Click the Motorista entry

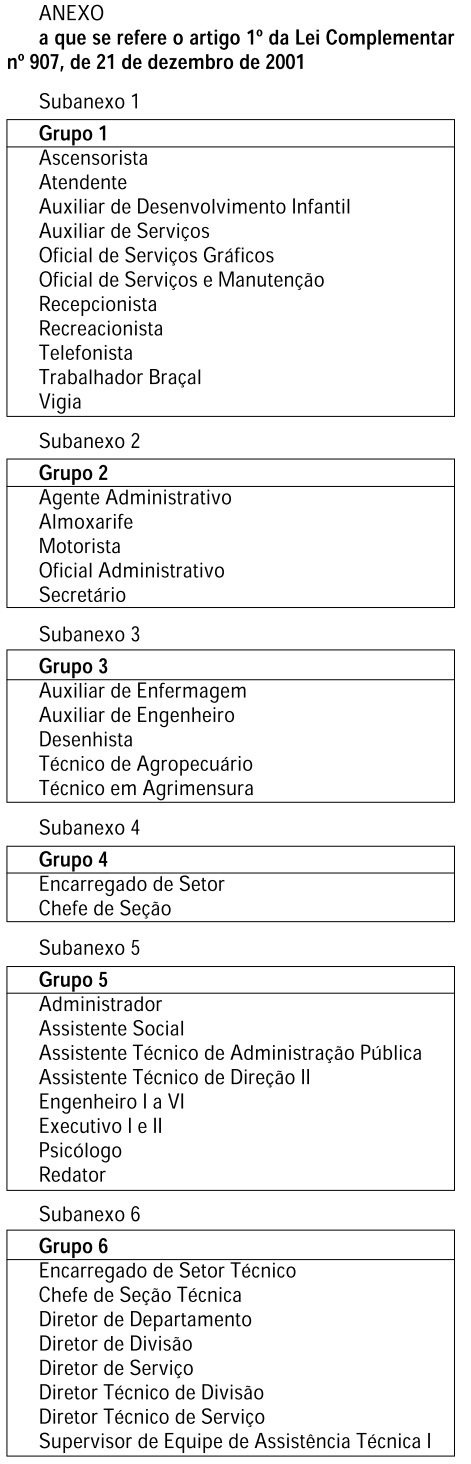[x=79, y=547]
